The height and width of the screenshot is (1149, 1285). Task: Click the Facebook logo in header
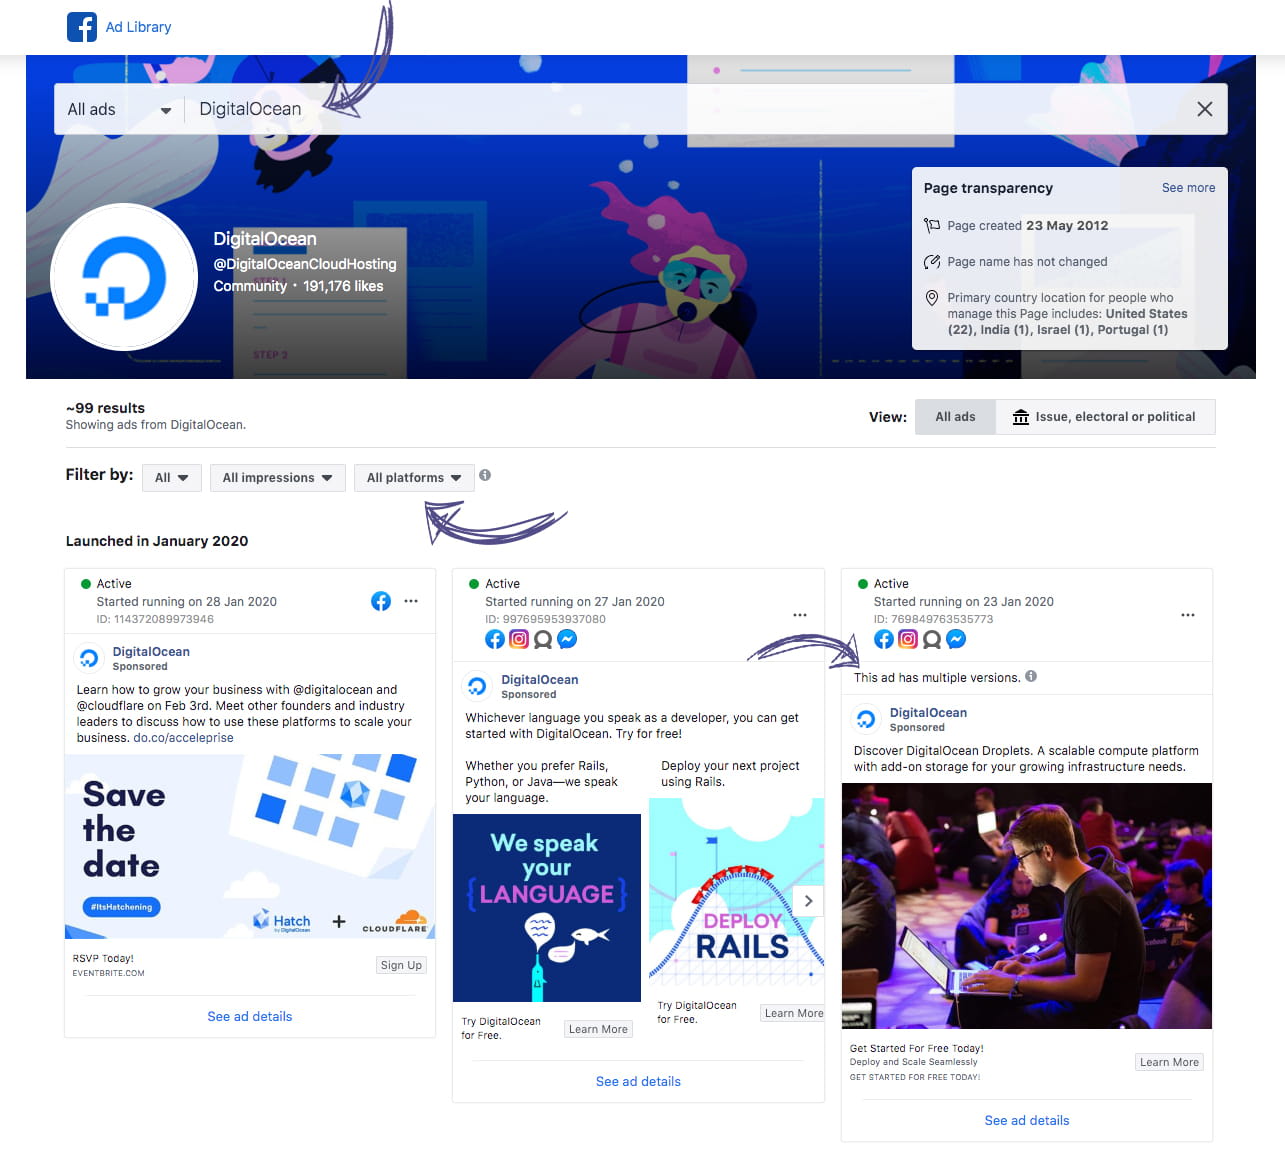click(82, 27)
